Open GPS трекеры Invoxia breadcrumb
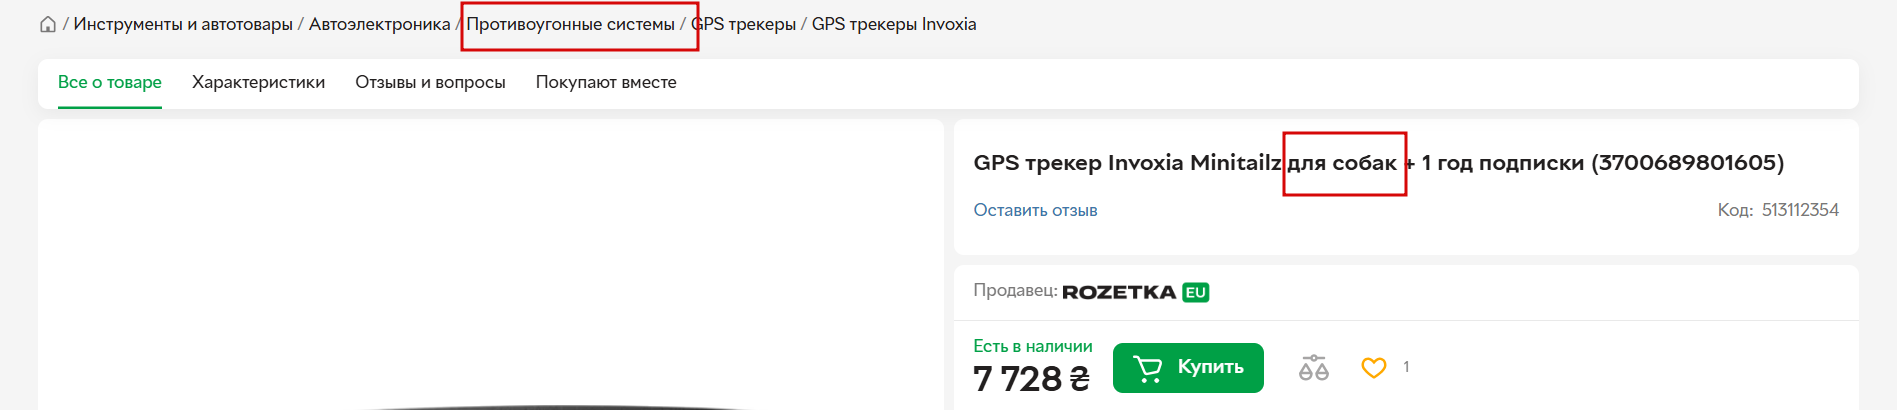The height and width of the screenshot is (410, 1897). pos(894,24)
